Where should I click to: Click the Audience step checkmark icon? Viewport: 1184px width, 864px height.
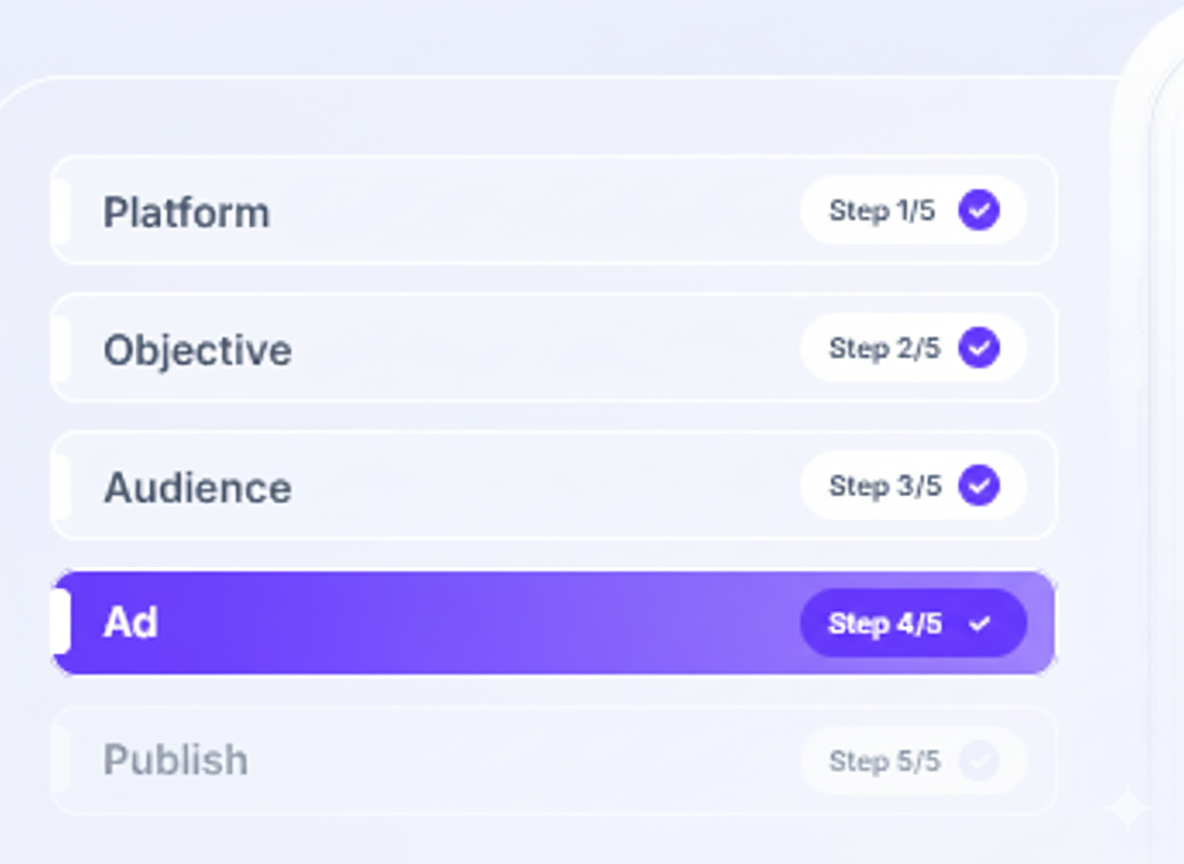(978, 485)
